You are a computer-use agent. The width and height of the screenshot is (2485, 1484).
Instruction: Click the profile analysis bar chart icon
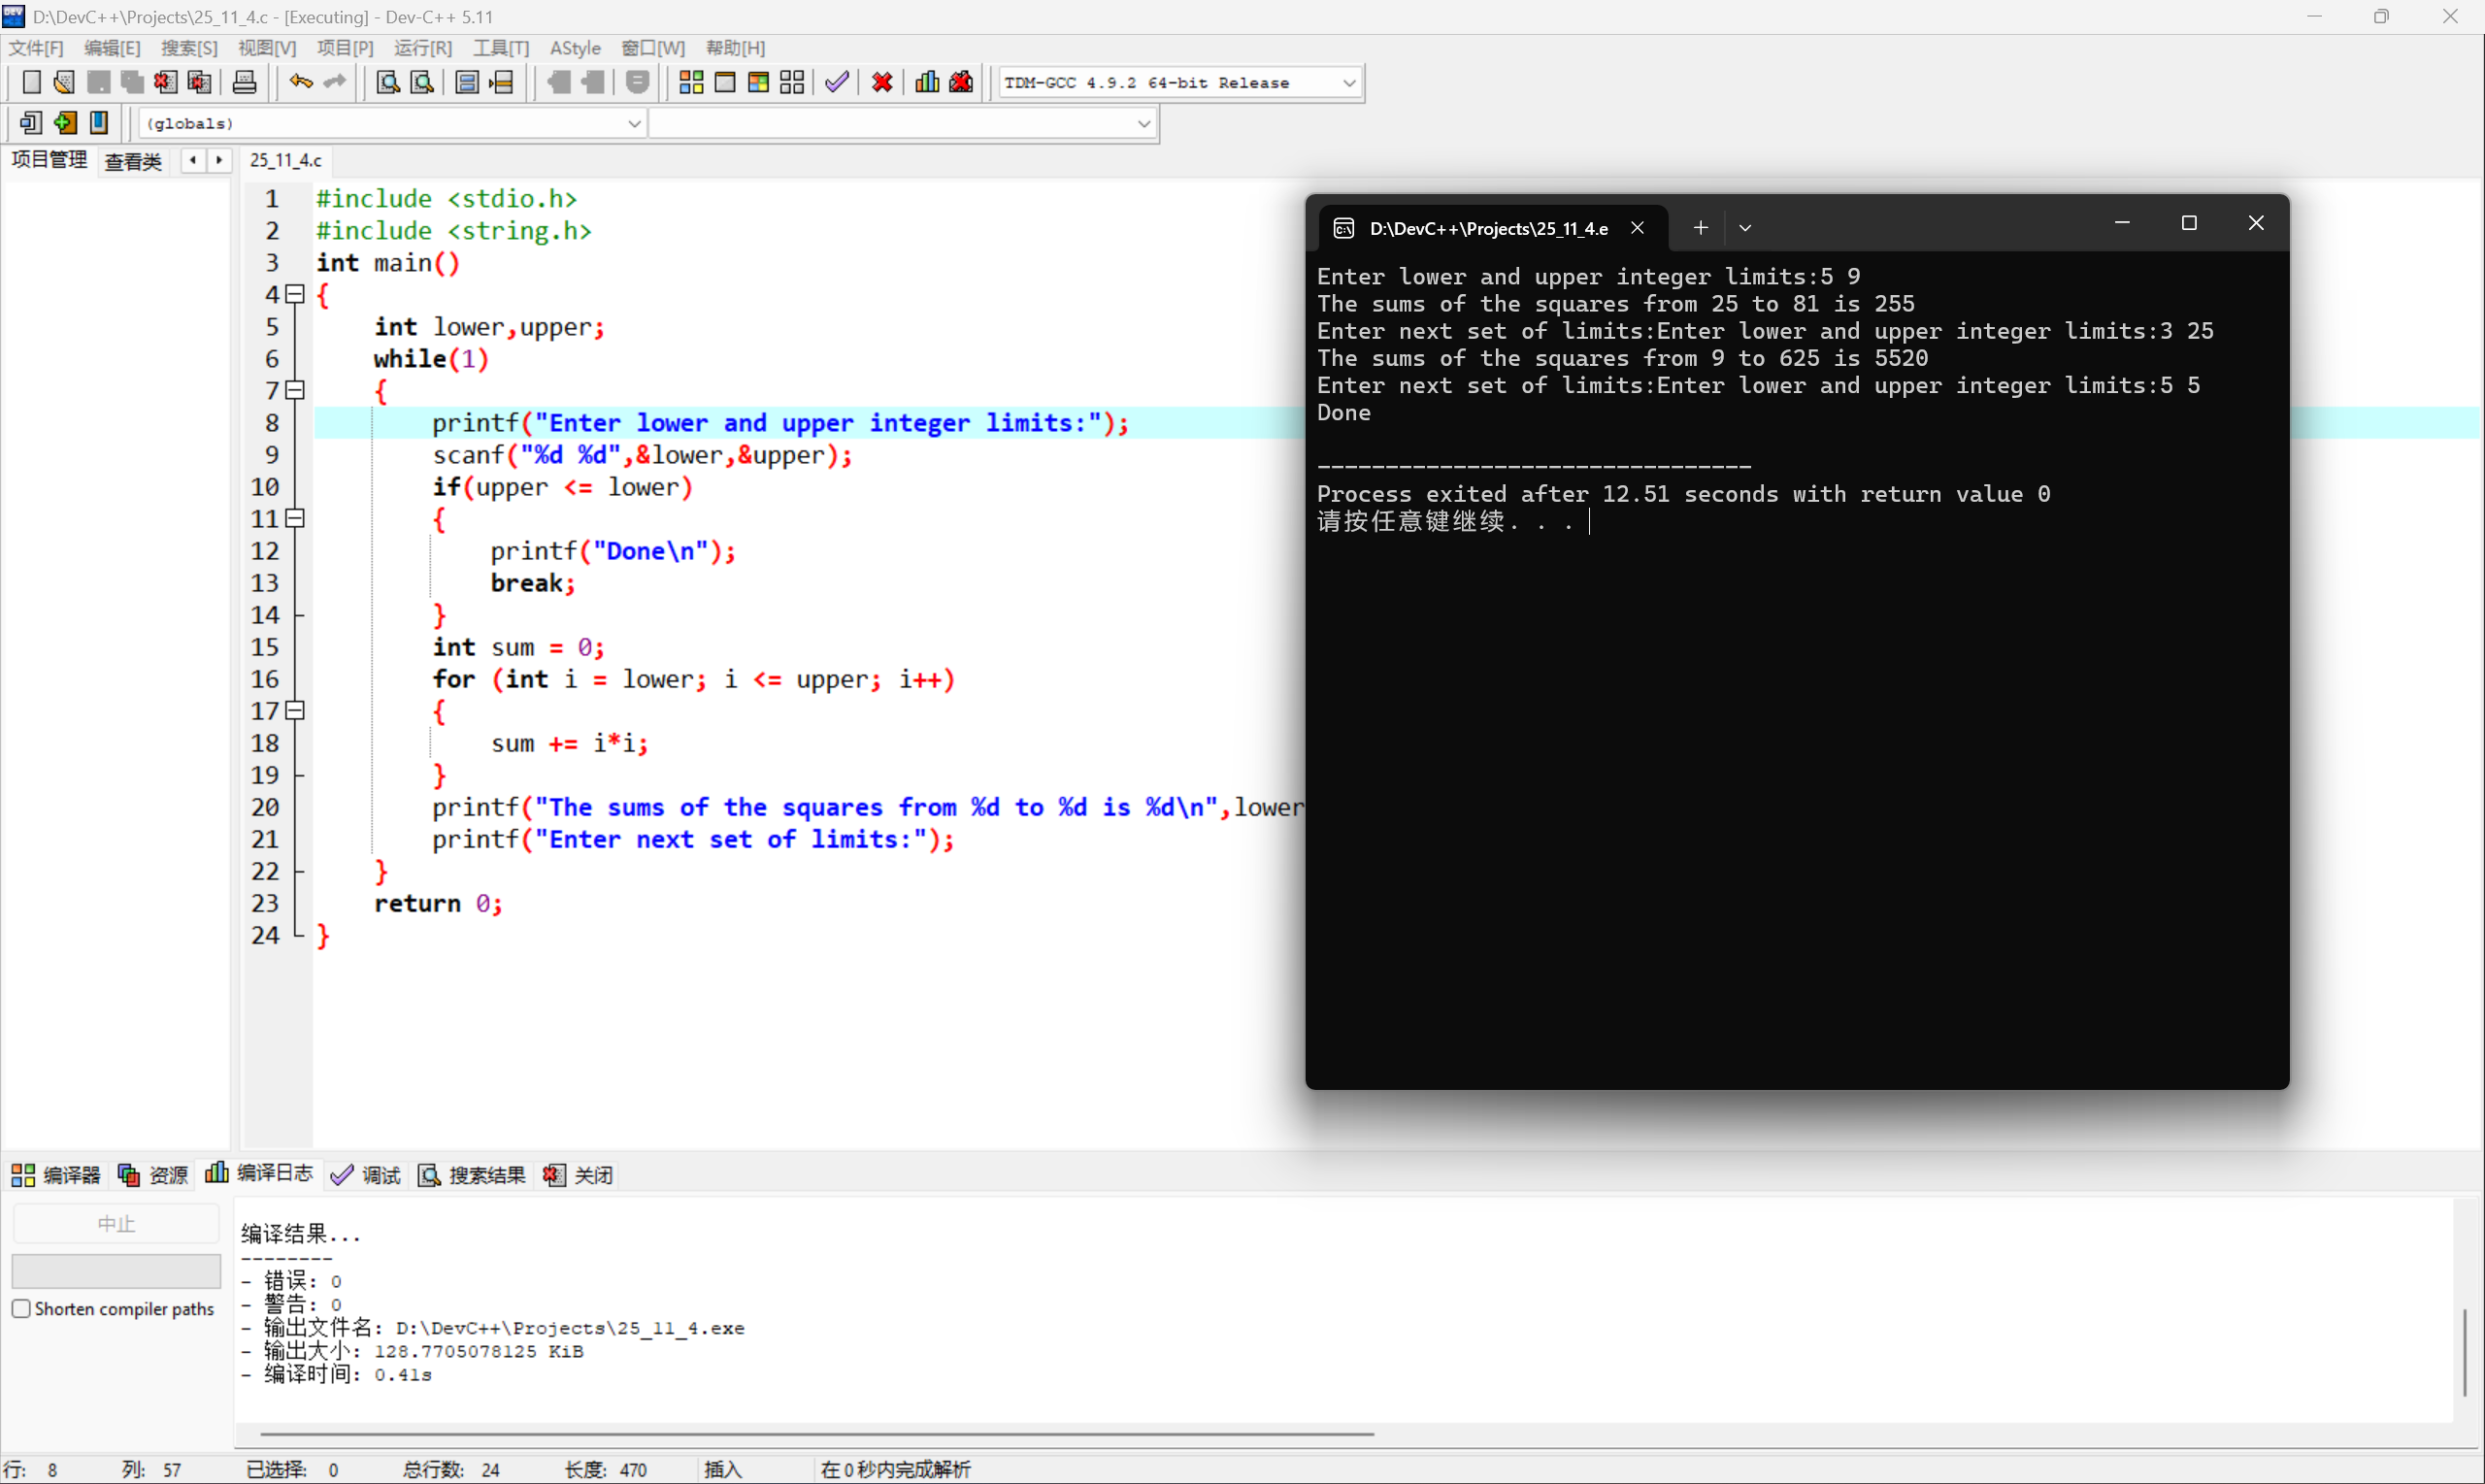click(927, 83)
